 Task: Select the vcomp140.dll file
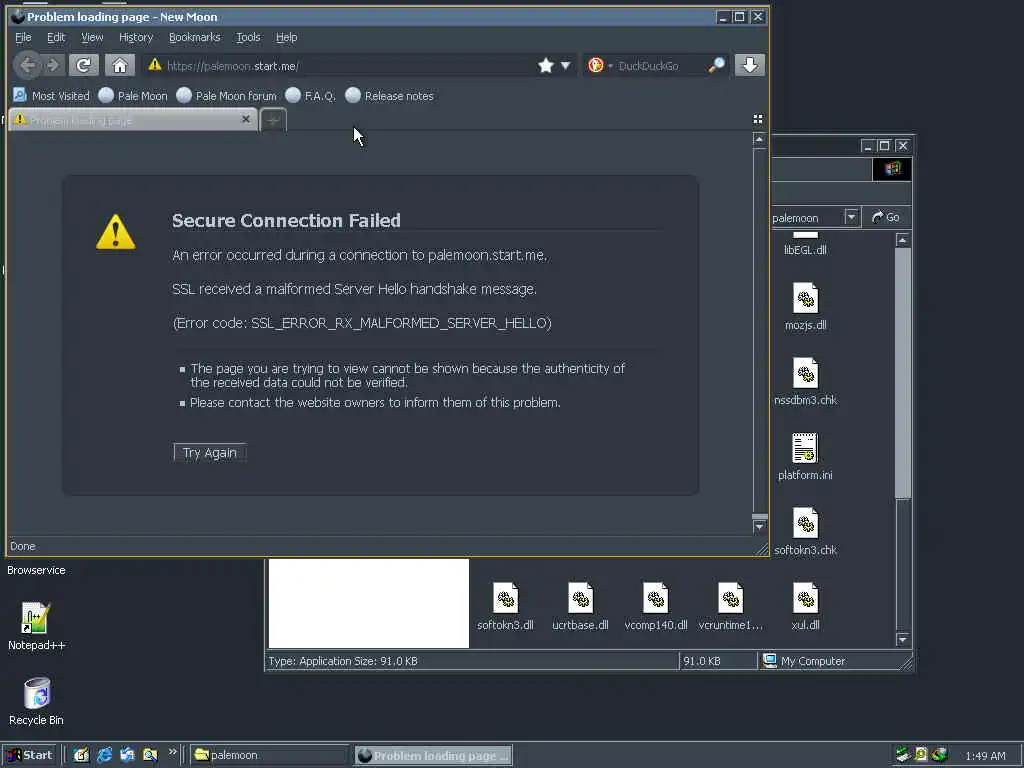pyautogui.click(x=656, y=607)
